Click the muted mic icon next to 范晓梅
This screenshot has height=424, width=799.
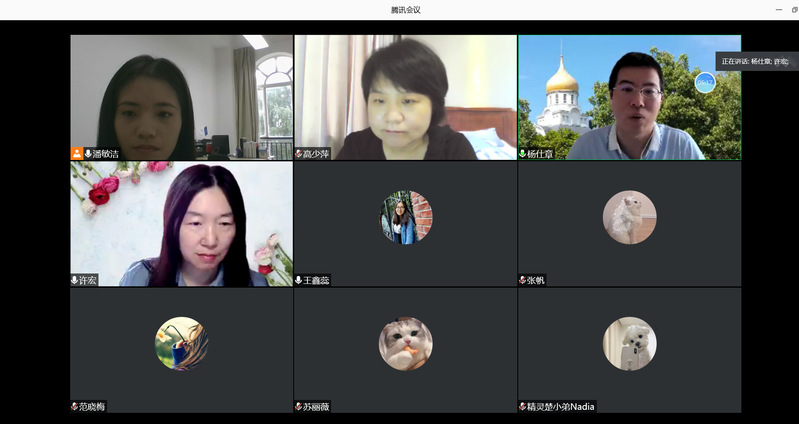click(x=75, y=407)
